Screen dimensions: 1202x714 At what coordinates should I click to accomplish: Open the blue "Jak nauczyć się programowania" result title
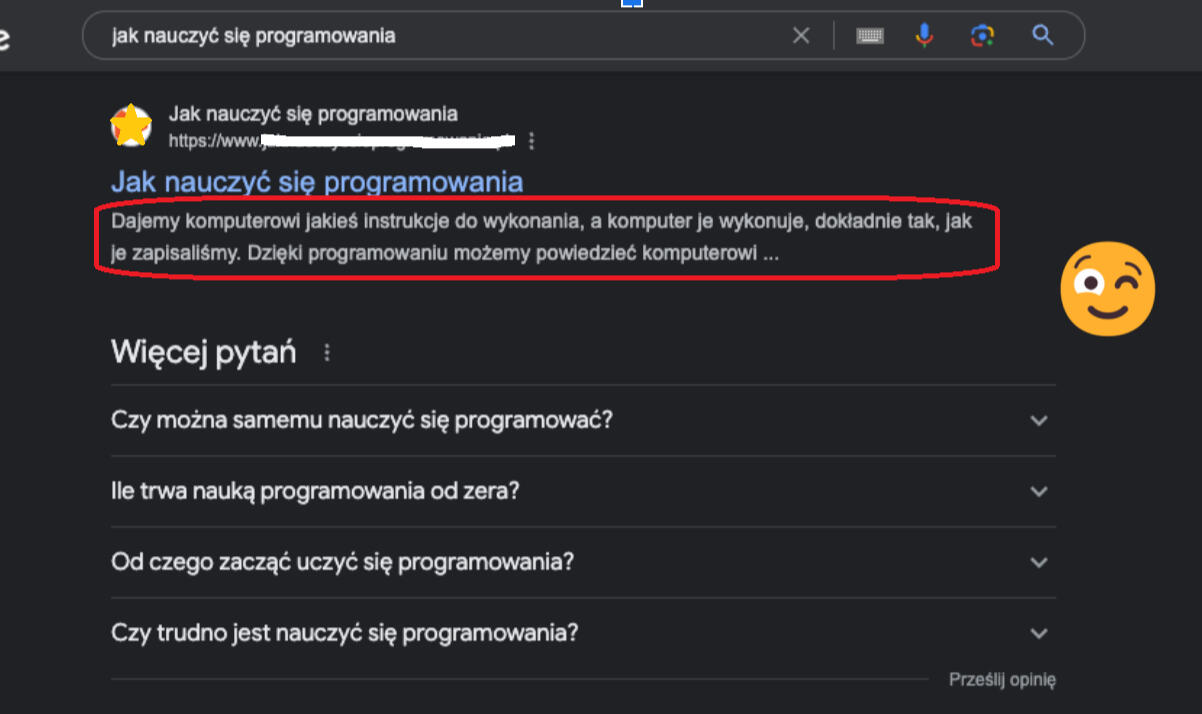pyautogui.click(x=317, y=182)
